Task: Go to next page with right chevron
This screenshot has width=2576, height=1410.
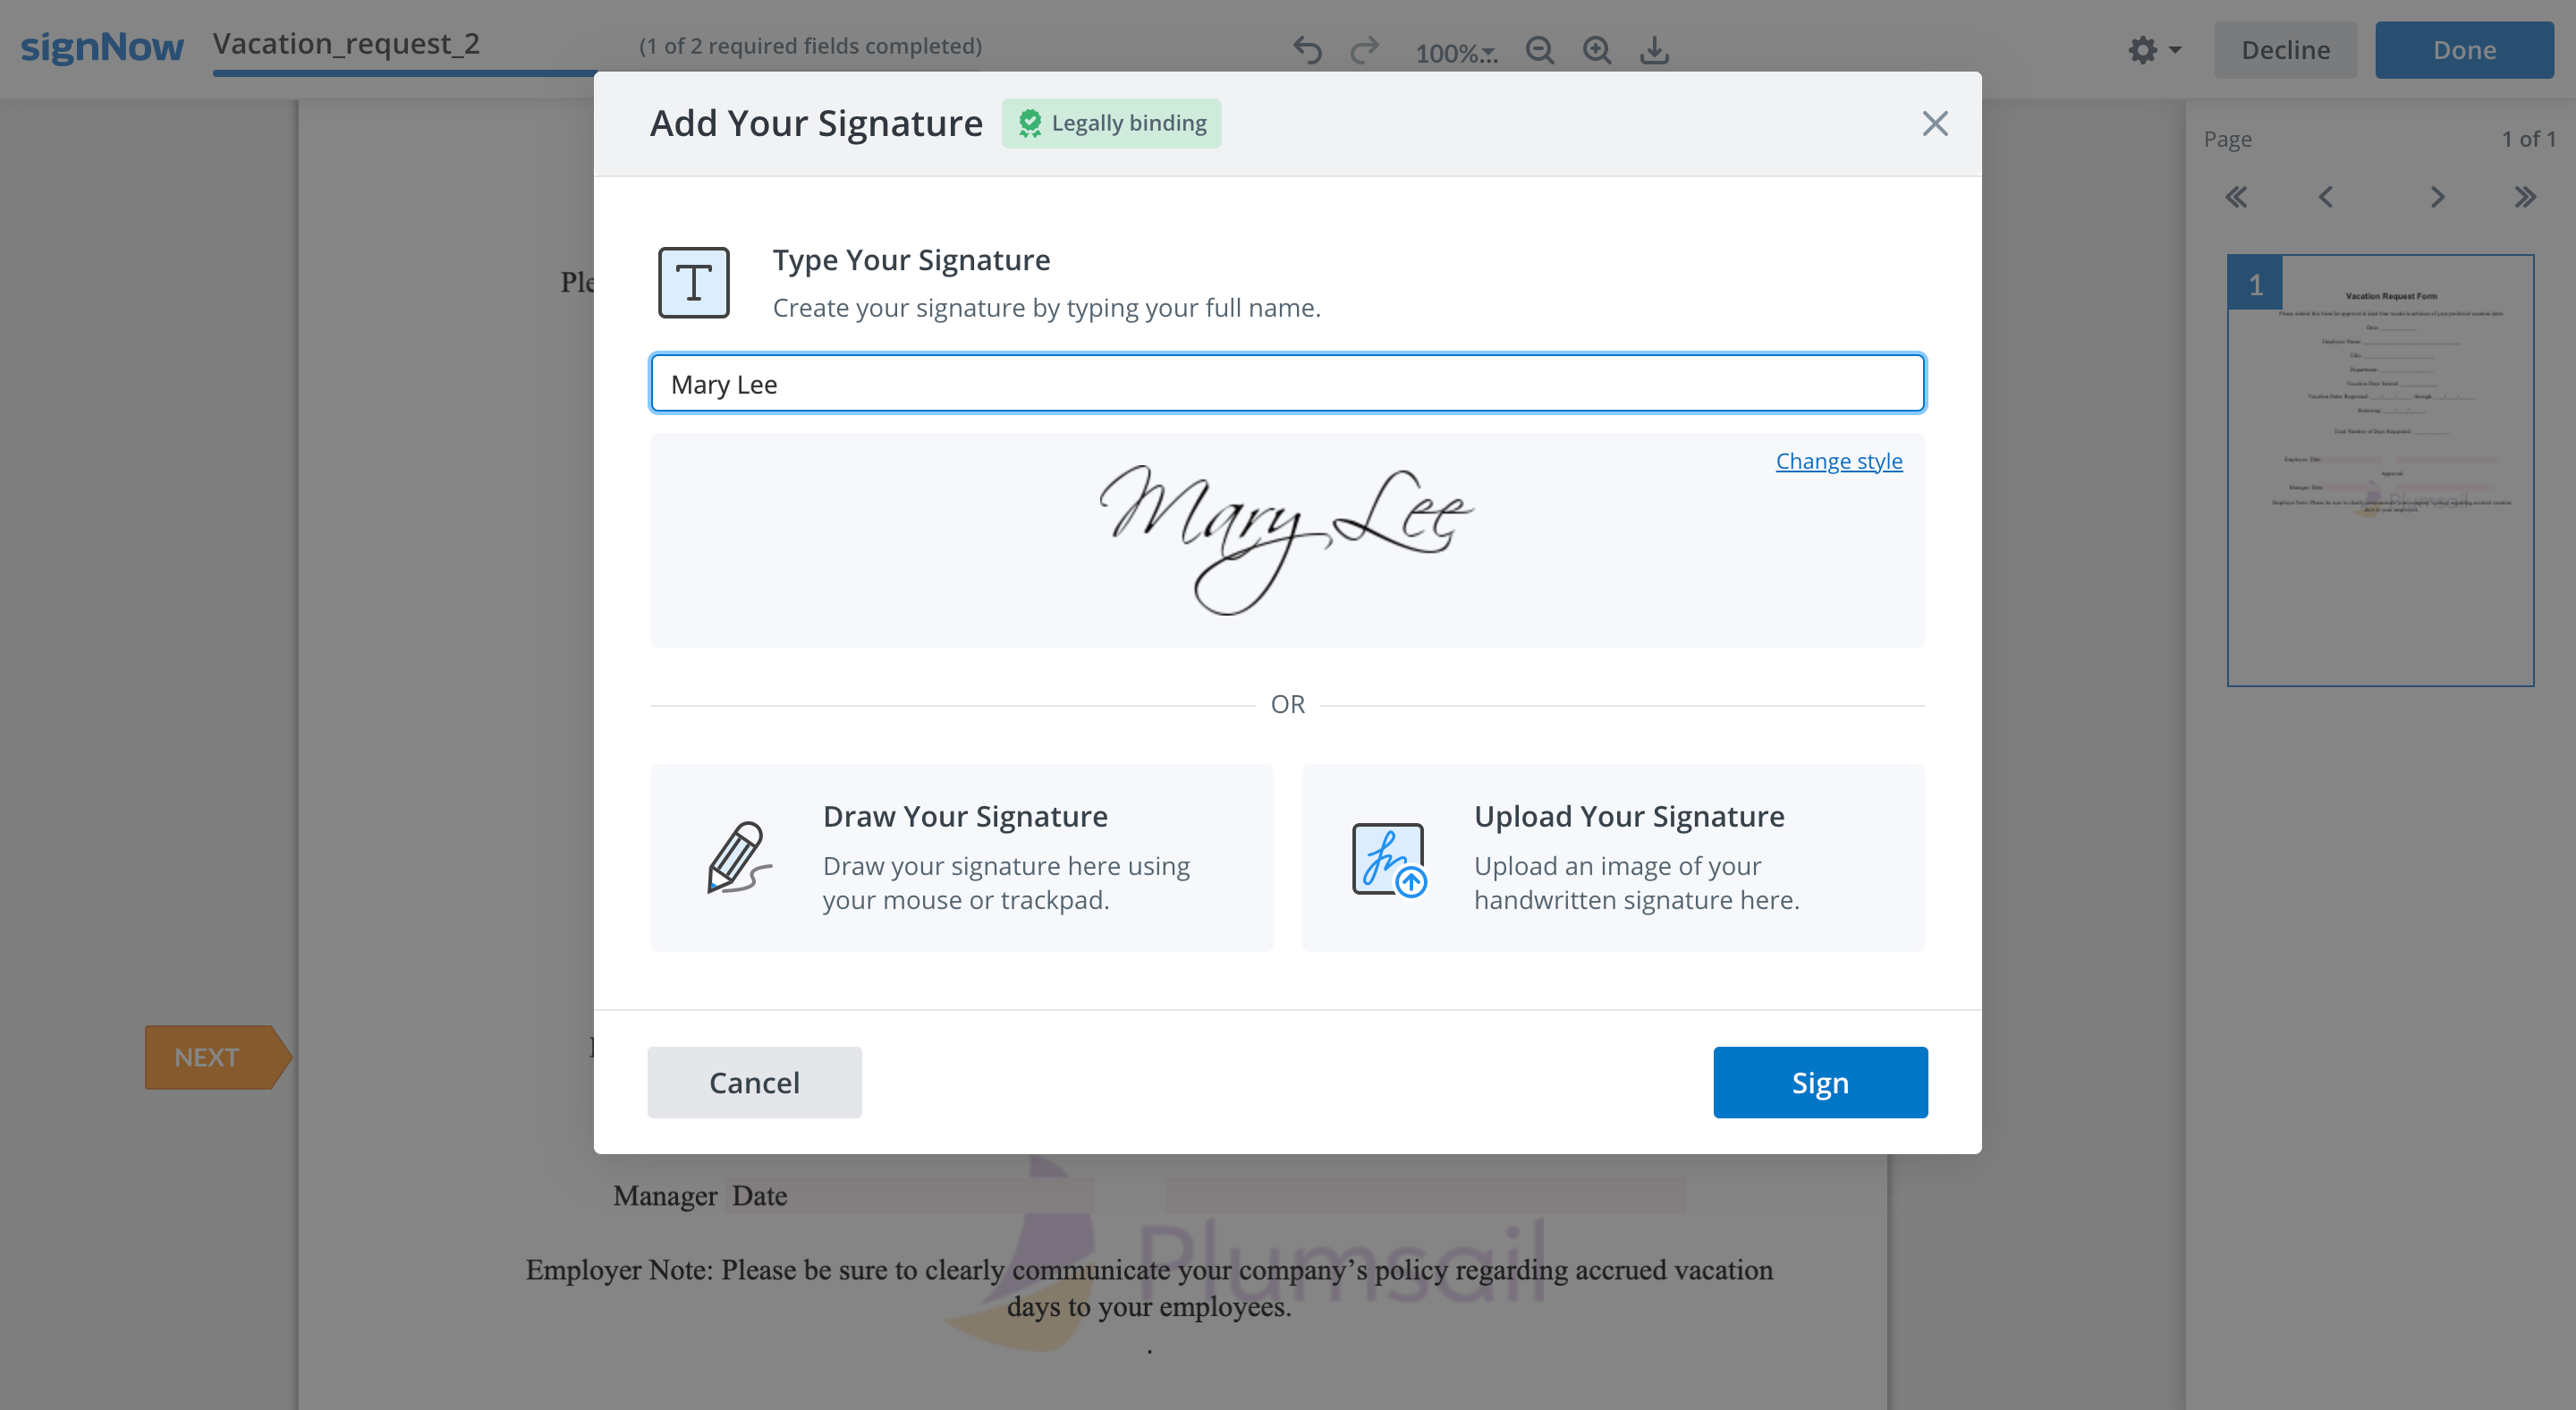Action: coord(2437,197)
